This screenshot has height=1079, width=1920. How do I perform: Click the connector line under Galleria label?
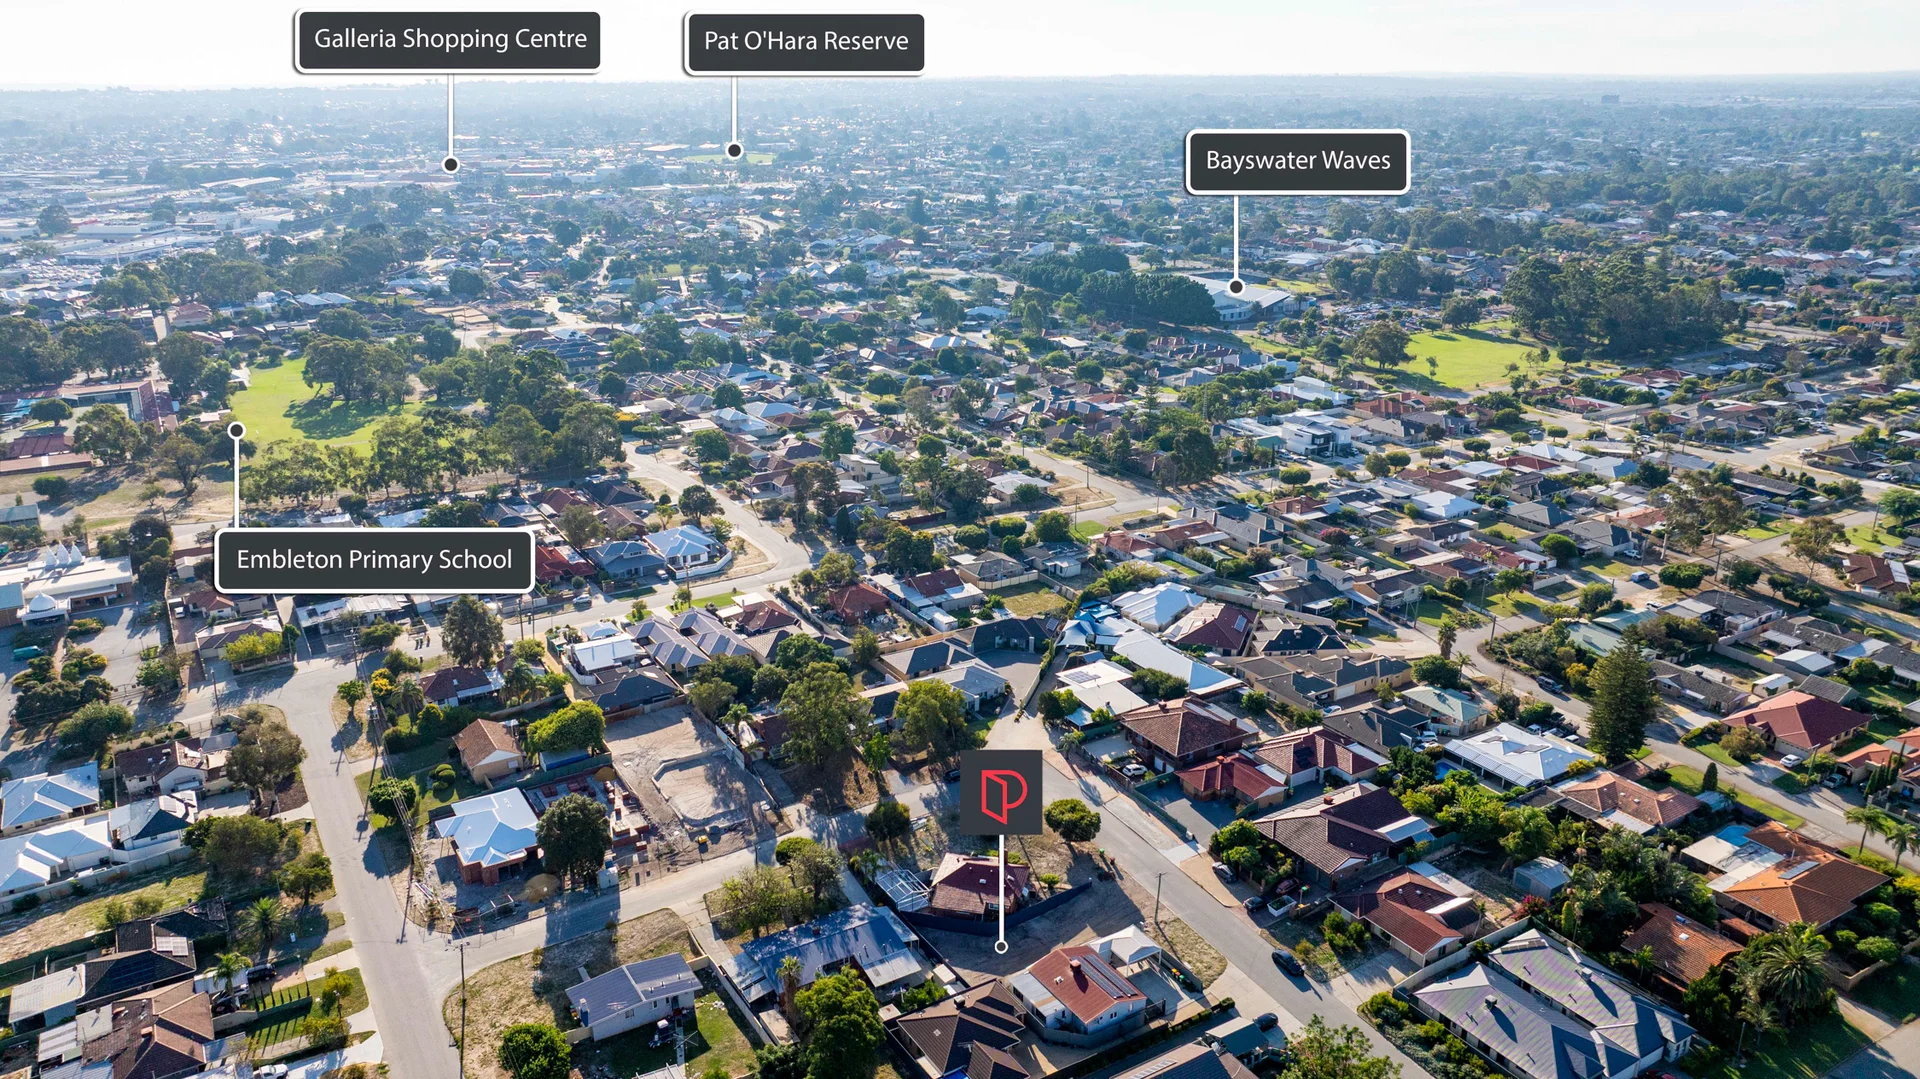click(451, 115)
